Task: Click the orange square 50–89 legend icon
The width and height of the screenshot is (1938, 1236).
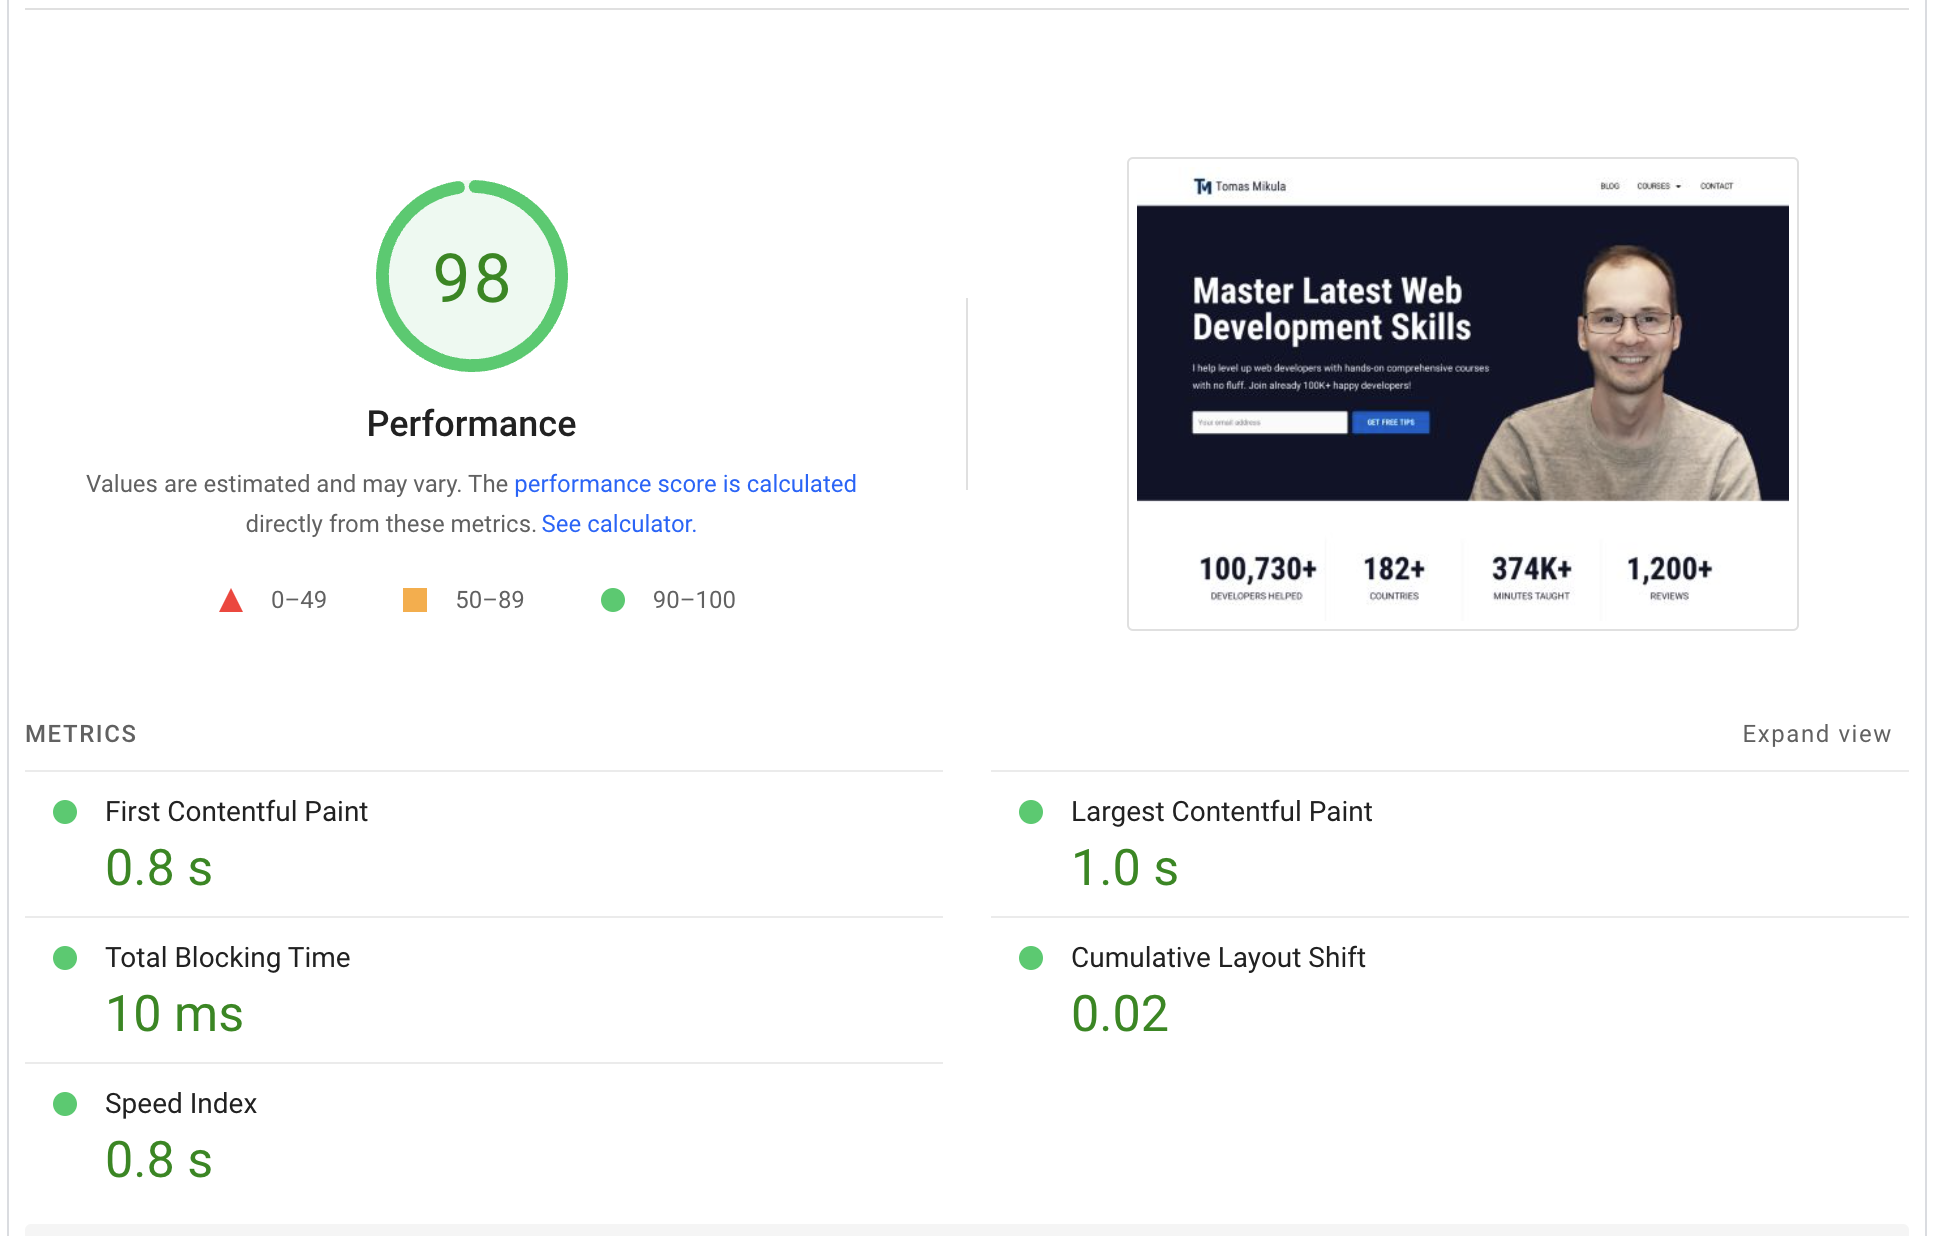Action: coord(415,600)
